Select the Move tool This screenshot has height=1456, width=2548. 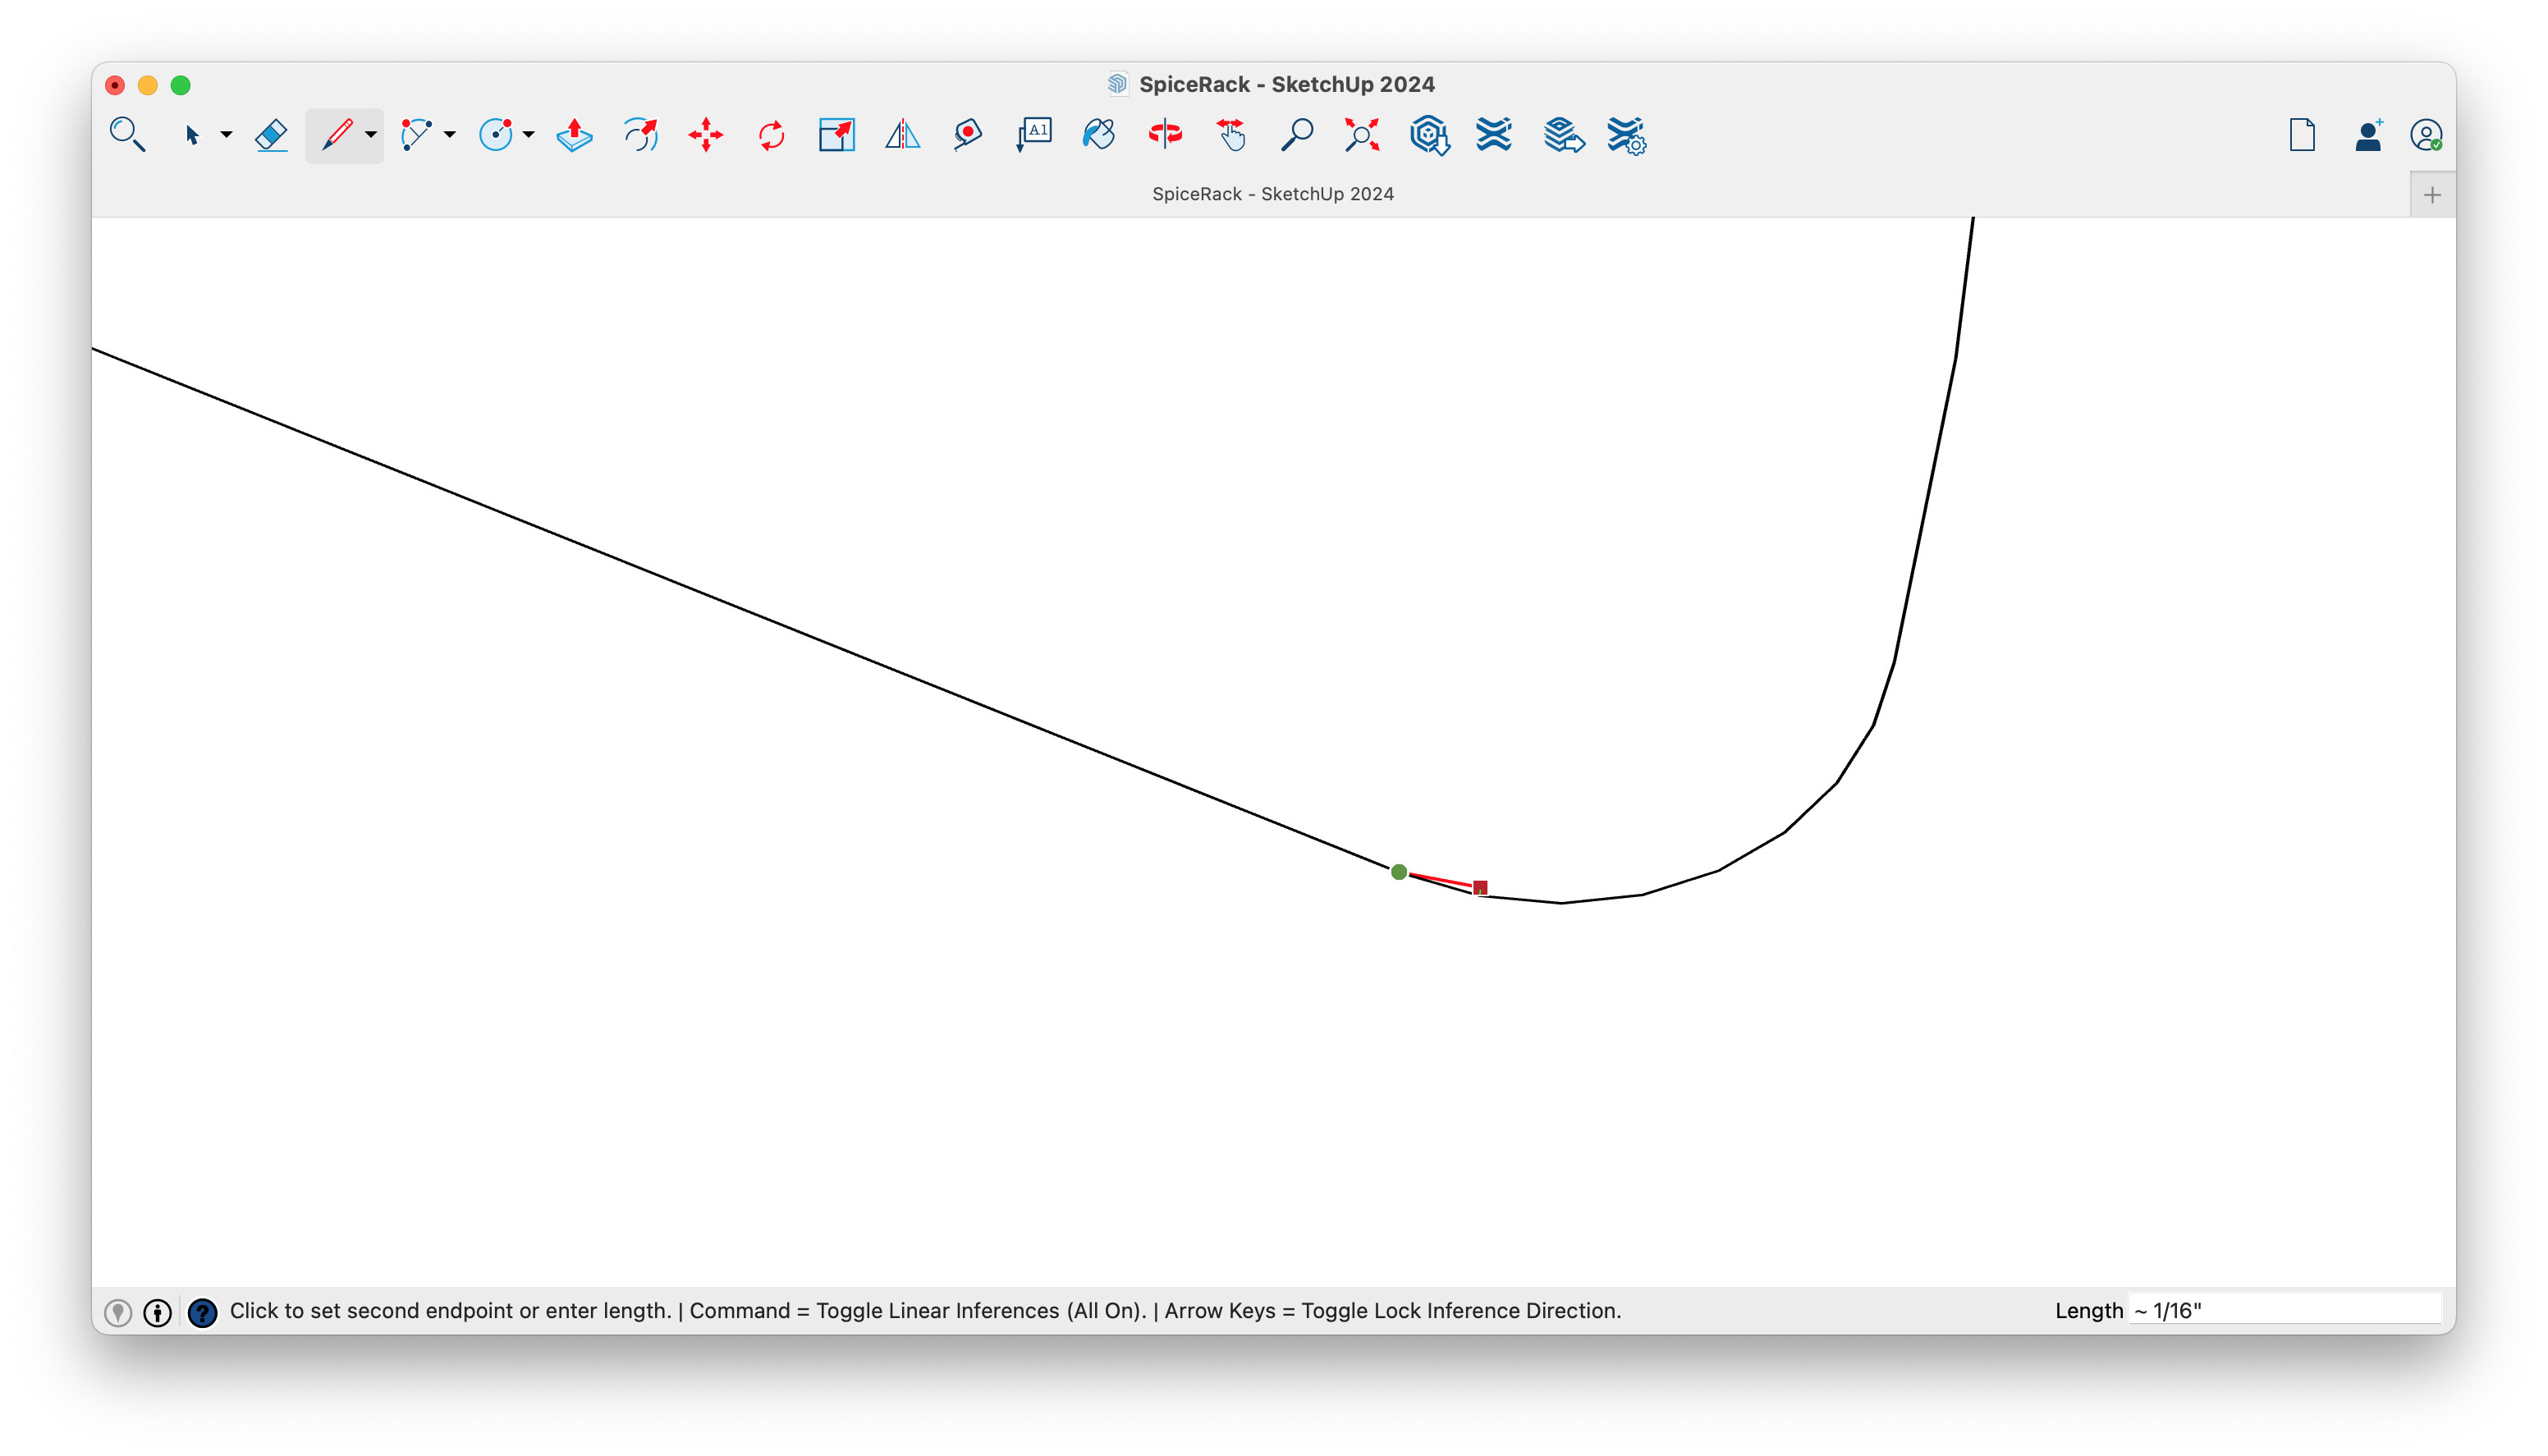[706, 135]
